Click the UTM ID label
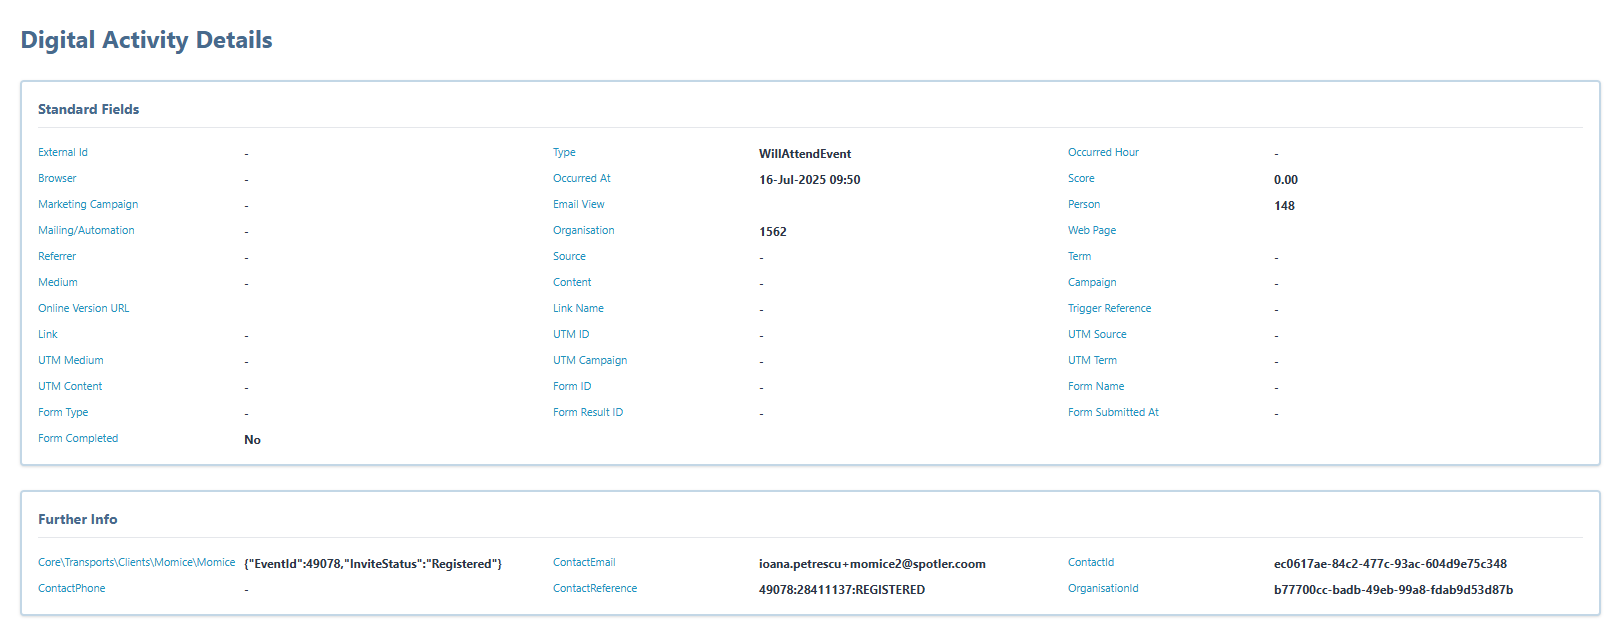1621x638 pixels. click(x=571, y=334)
